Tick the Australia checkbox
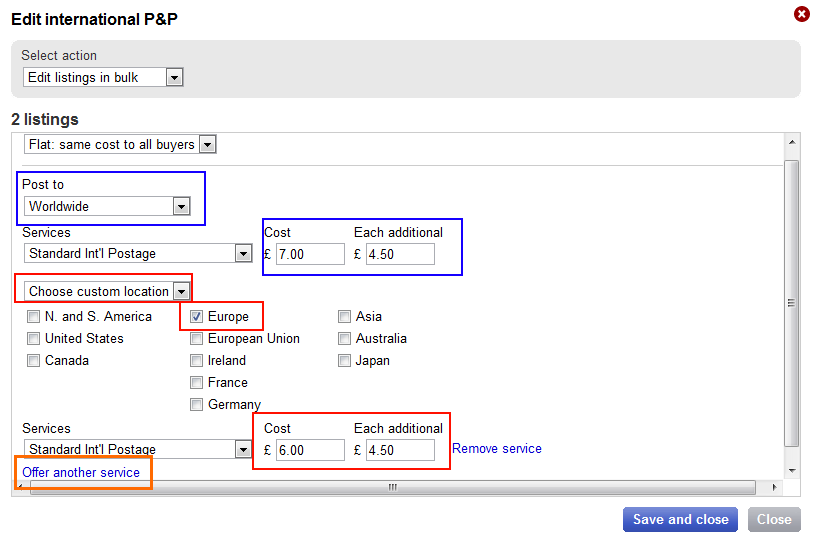The height and width of the screenshot is (543, 813). [x=345, y=339]
